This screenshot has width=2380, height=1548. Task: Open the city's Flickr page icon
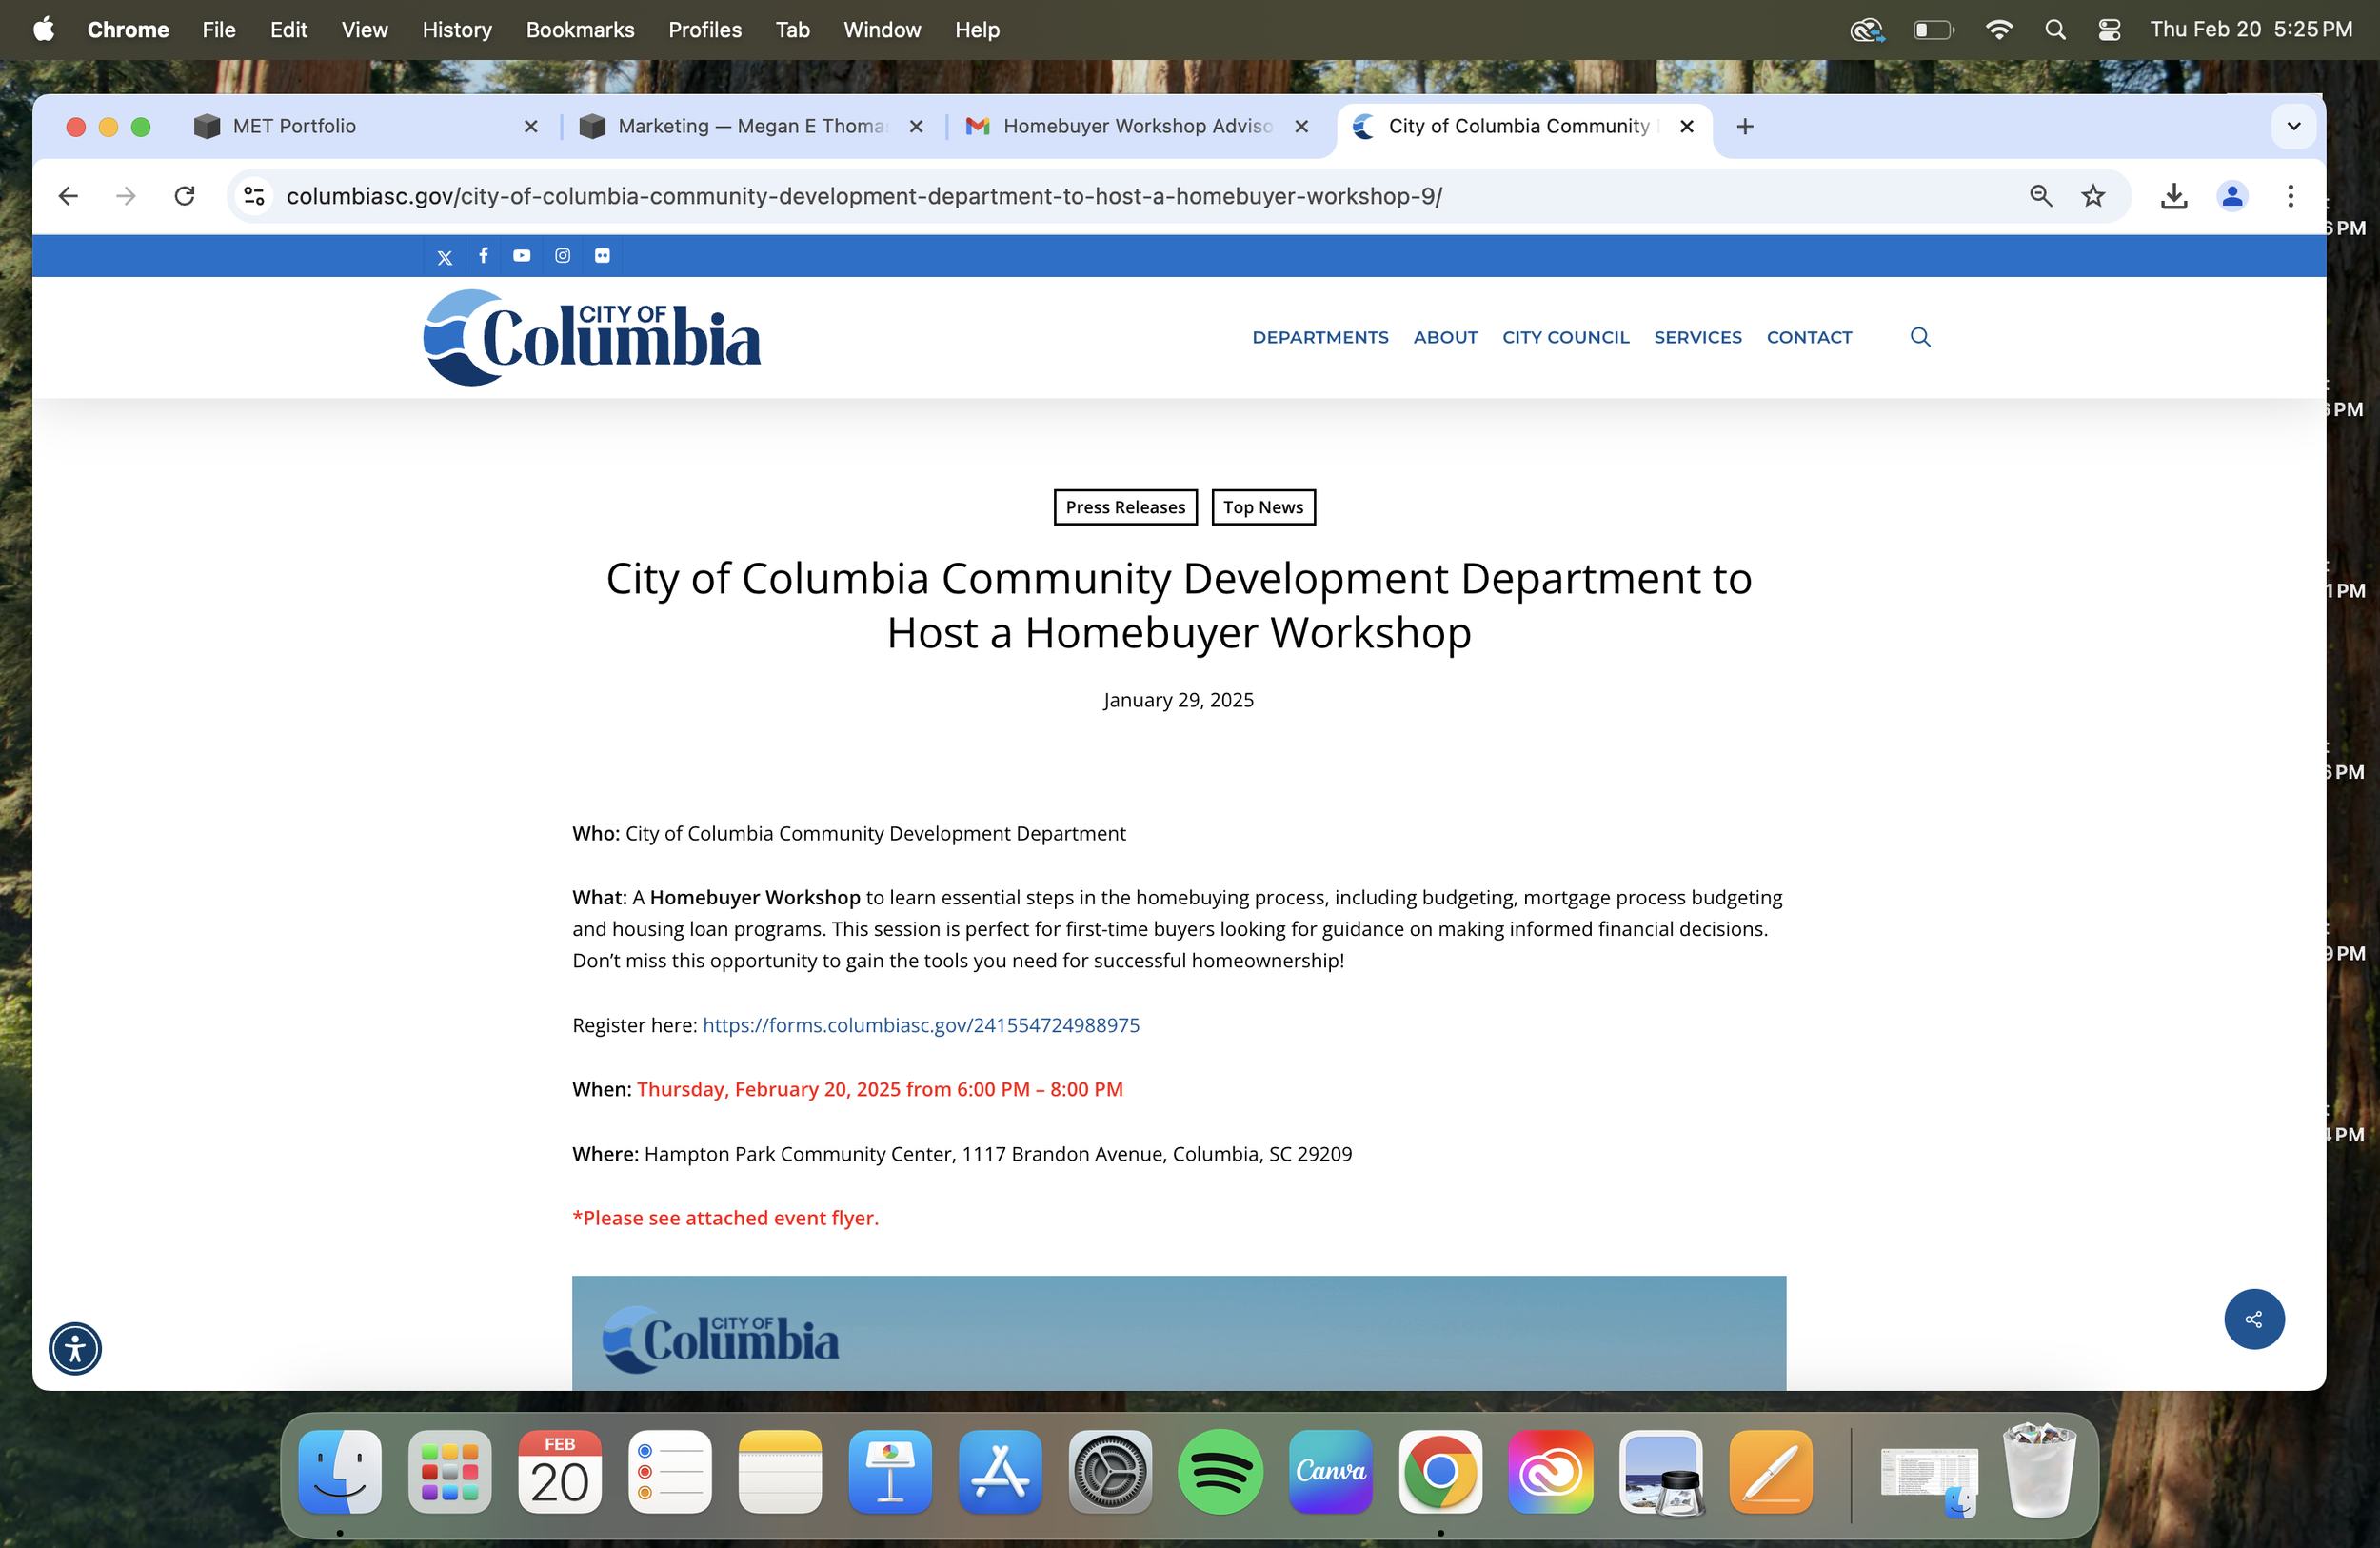point(602,256)
